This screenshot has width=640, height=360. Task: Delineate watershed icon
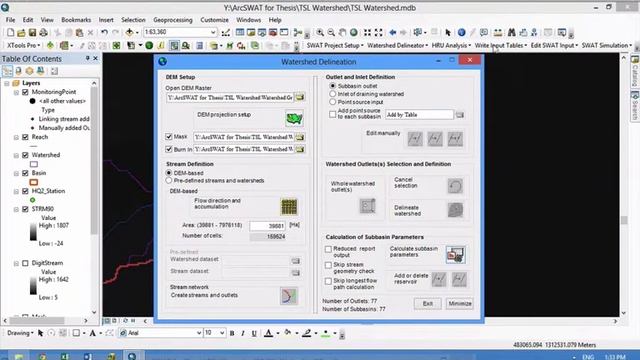[455, 210]
